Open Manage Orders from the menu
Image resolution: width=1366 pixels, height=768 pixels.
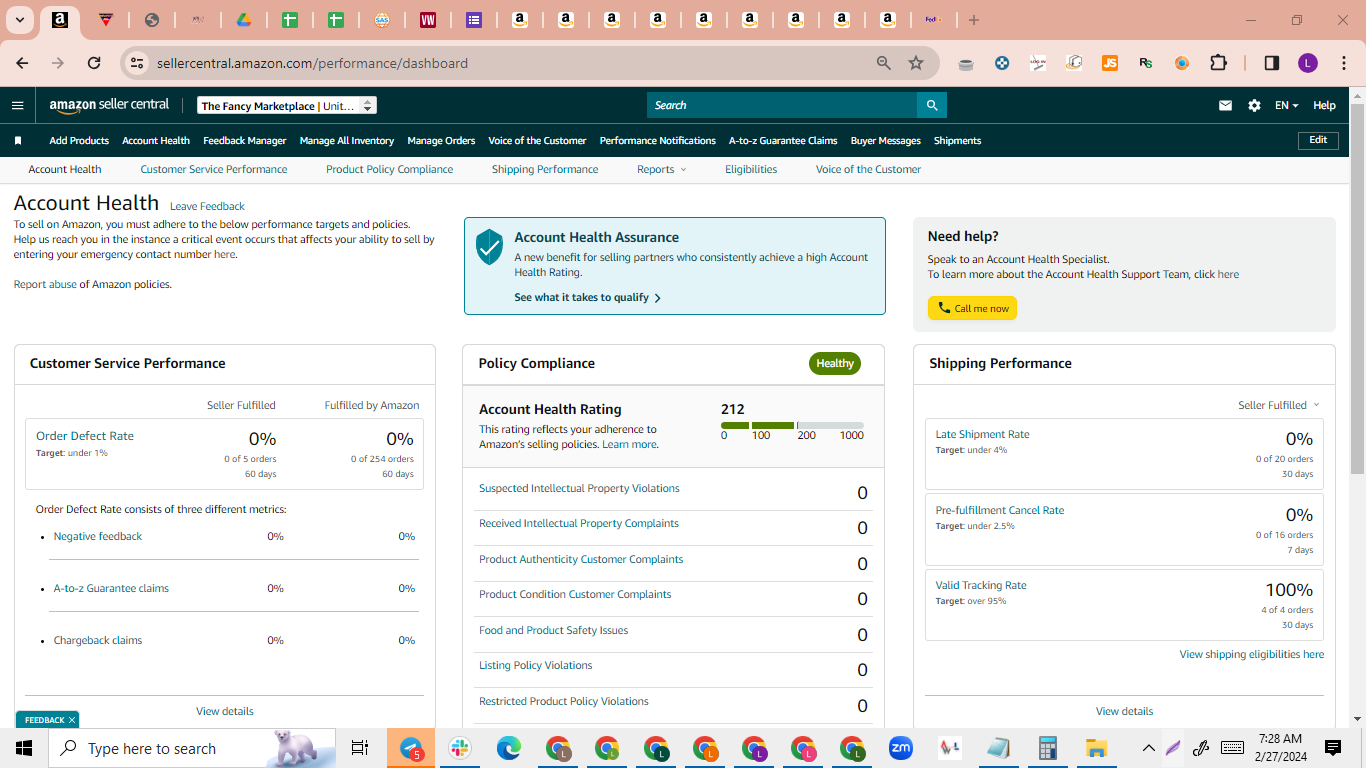pyautogui.click(x=441, y=141)
